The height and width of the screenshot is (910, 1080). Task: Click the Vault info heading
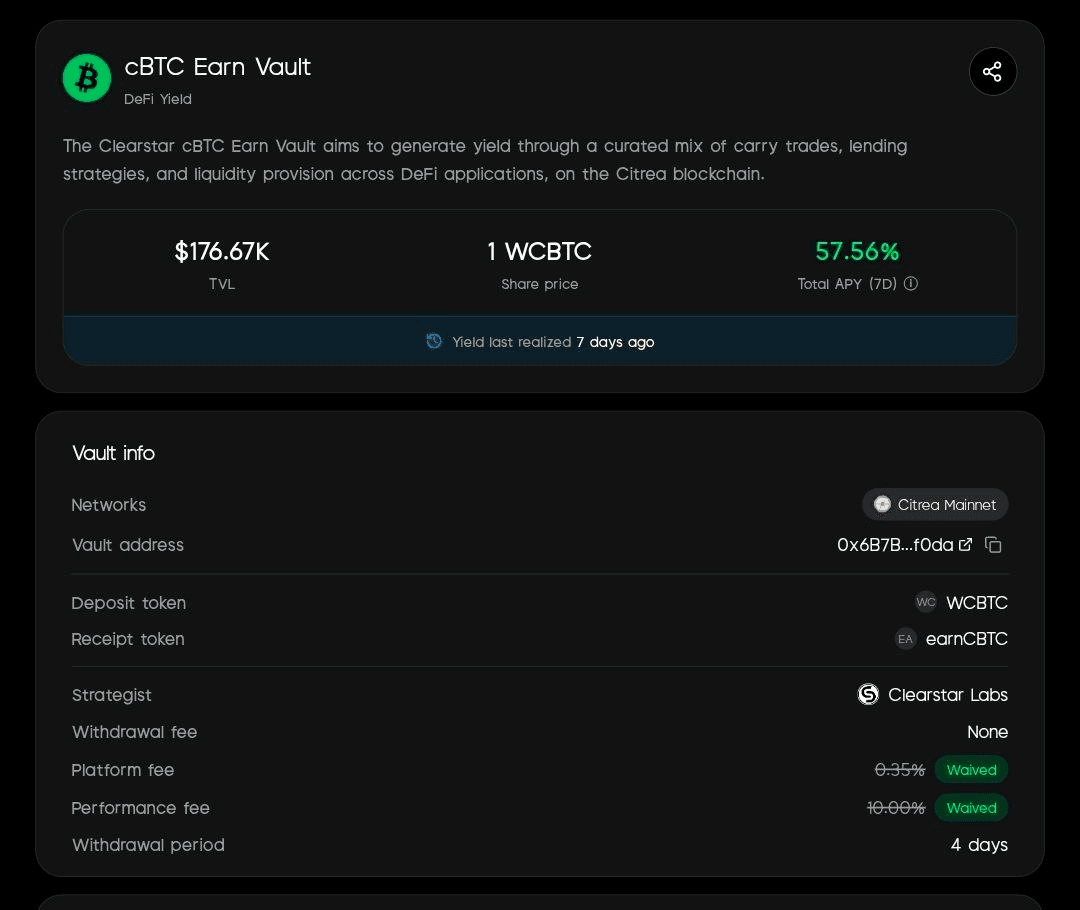coord(114,453)
